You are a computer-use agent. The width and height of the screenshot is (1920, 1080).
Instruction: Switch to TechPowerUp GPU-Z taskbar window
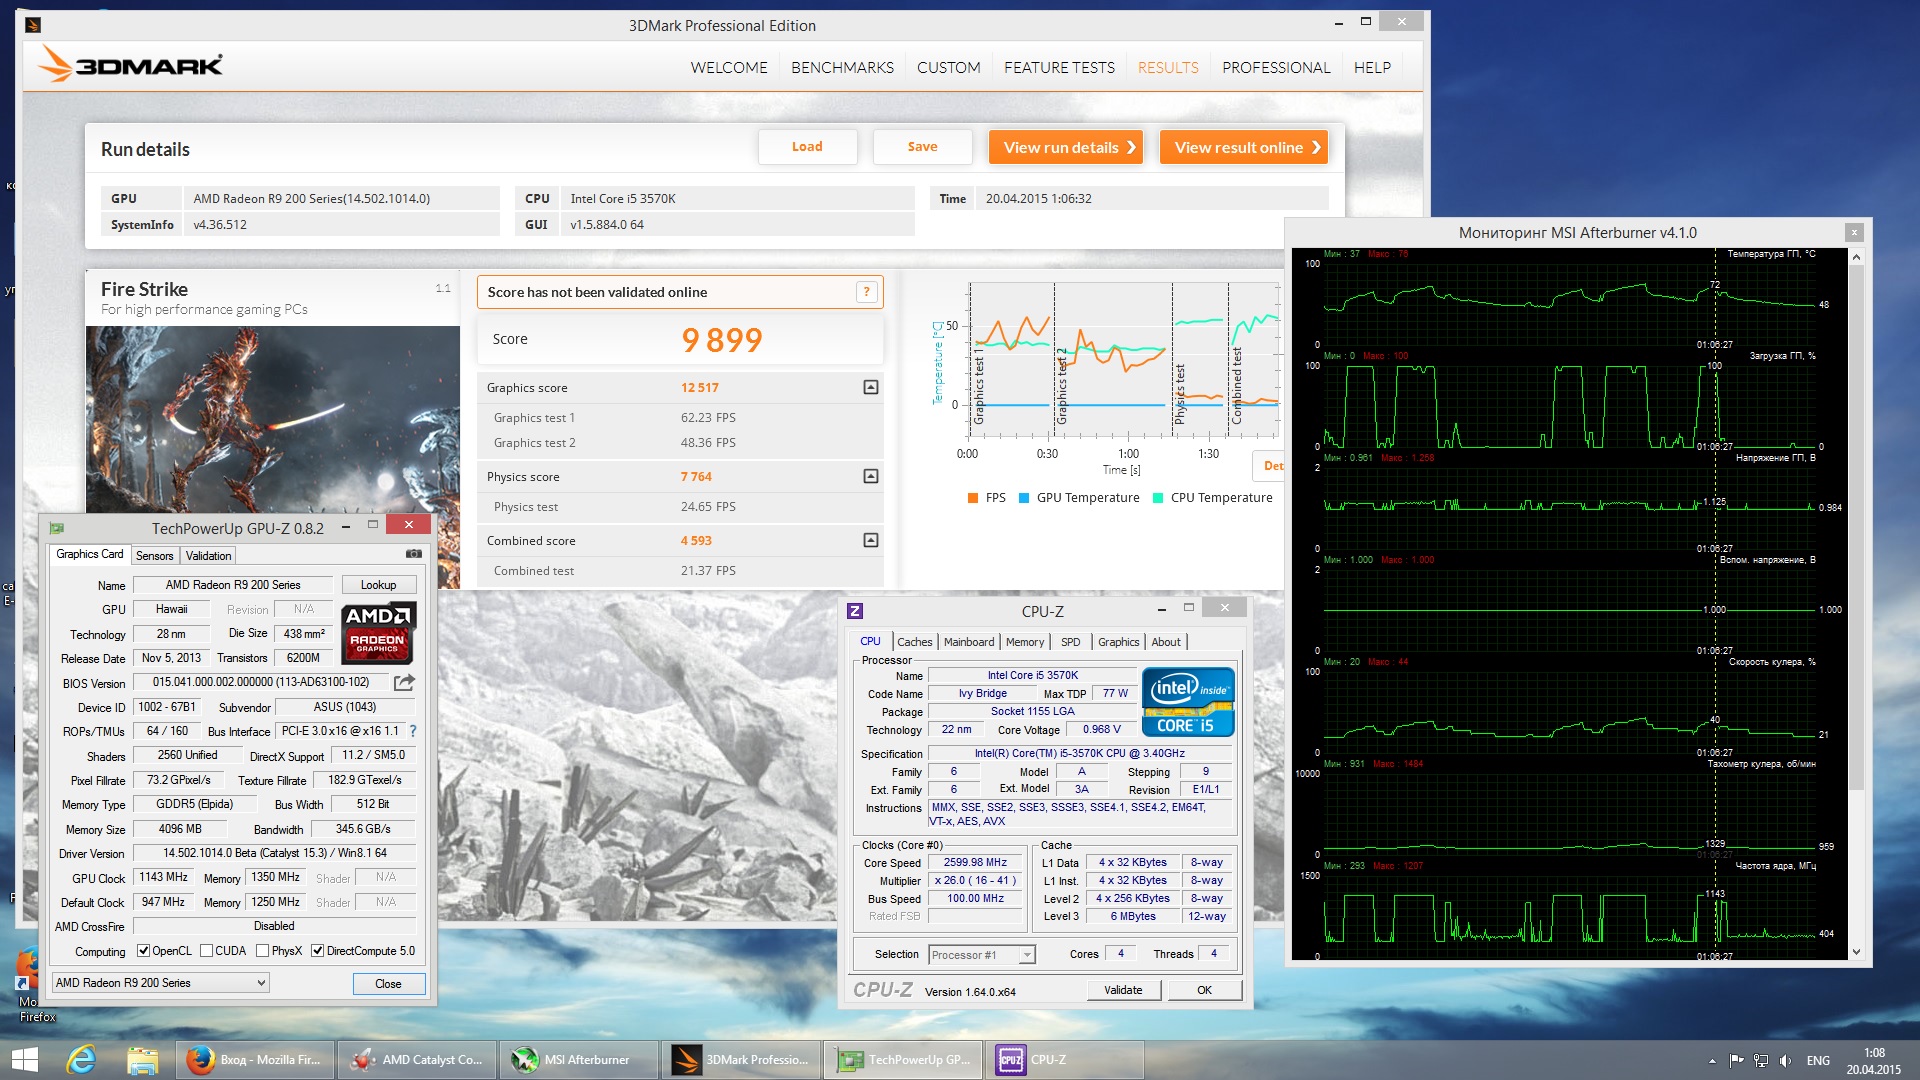pos(903,1060)
